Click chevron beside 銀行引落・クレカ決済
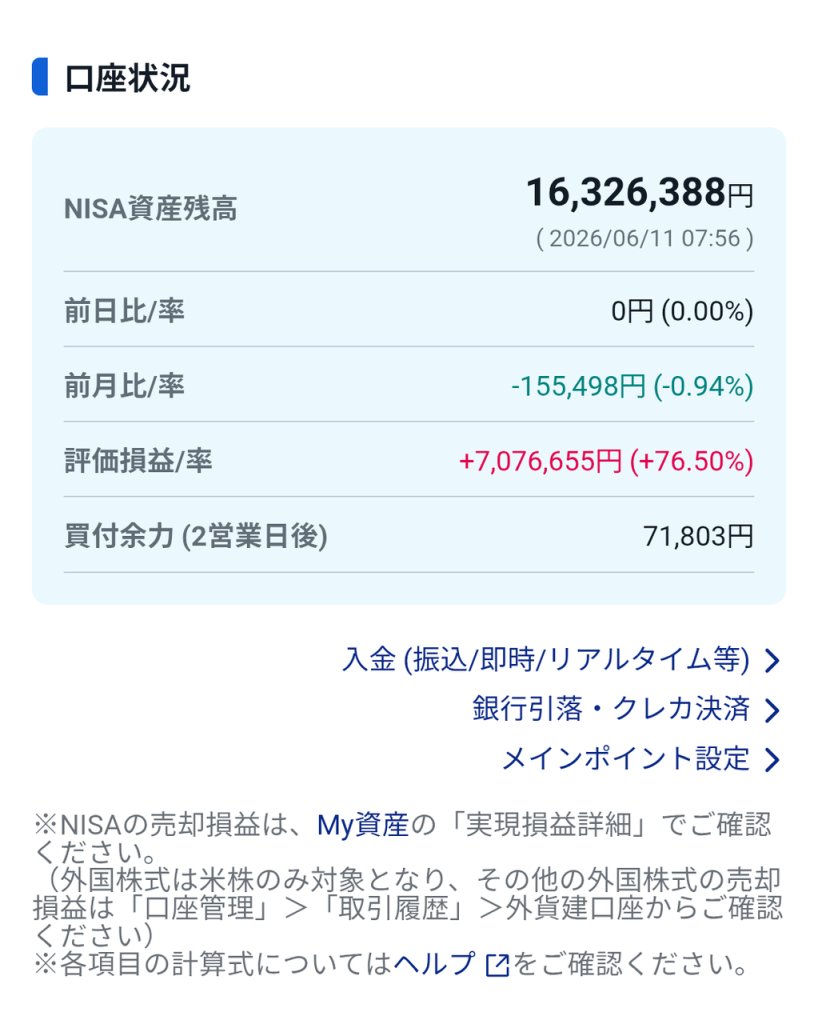The height and width of the screenshot is (1024, 818). (x=772, y=711)
